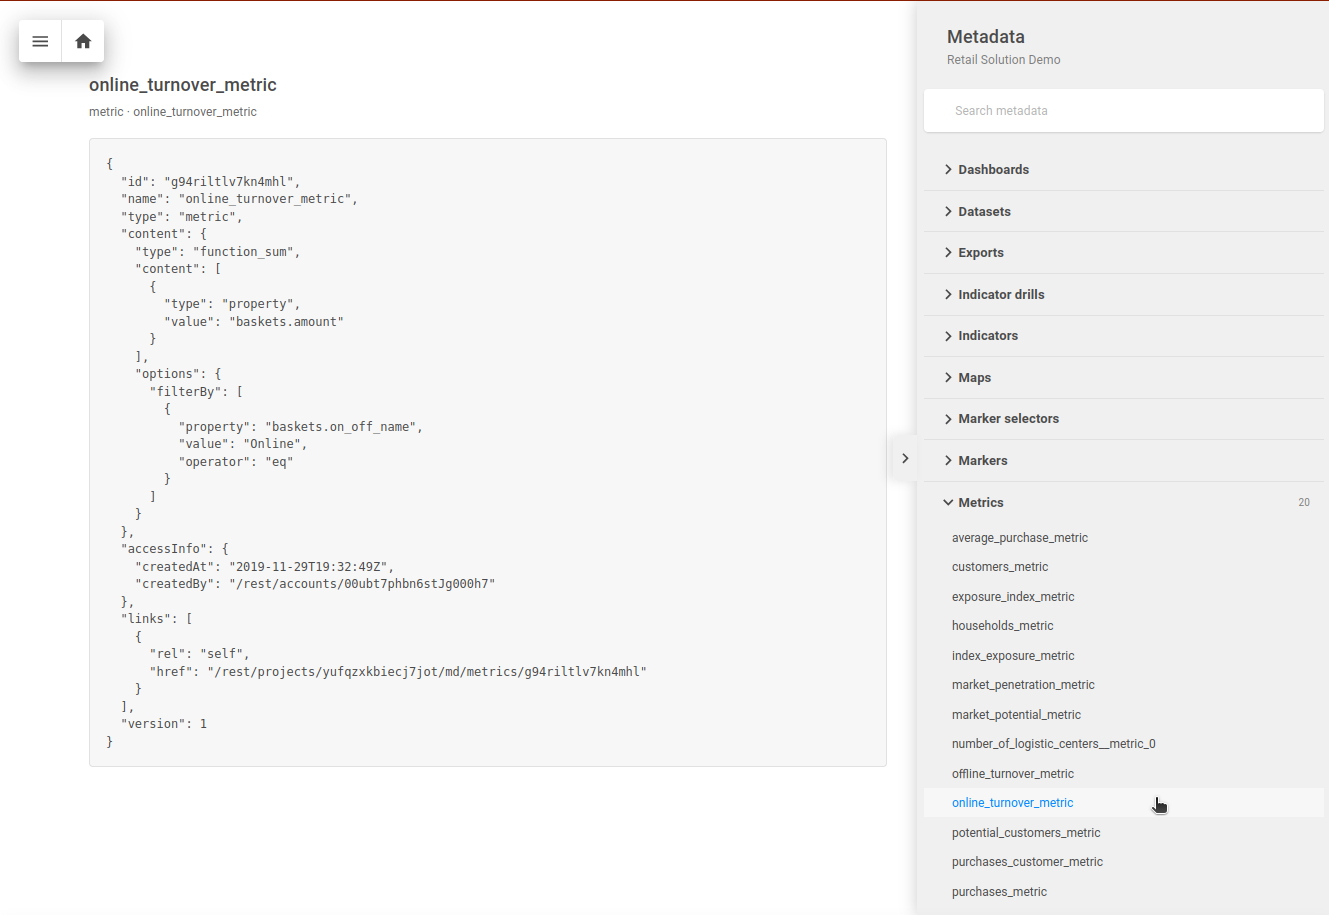1329x915 pixels.
Task: Expand the Marker selectors section chevron
Action: pos(948,419)
